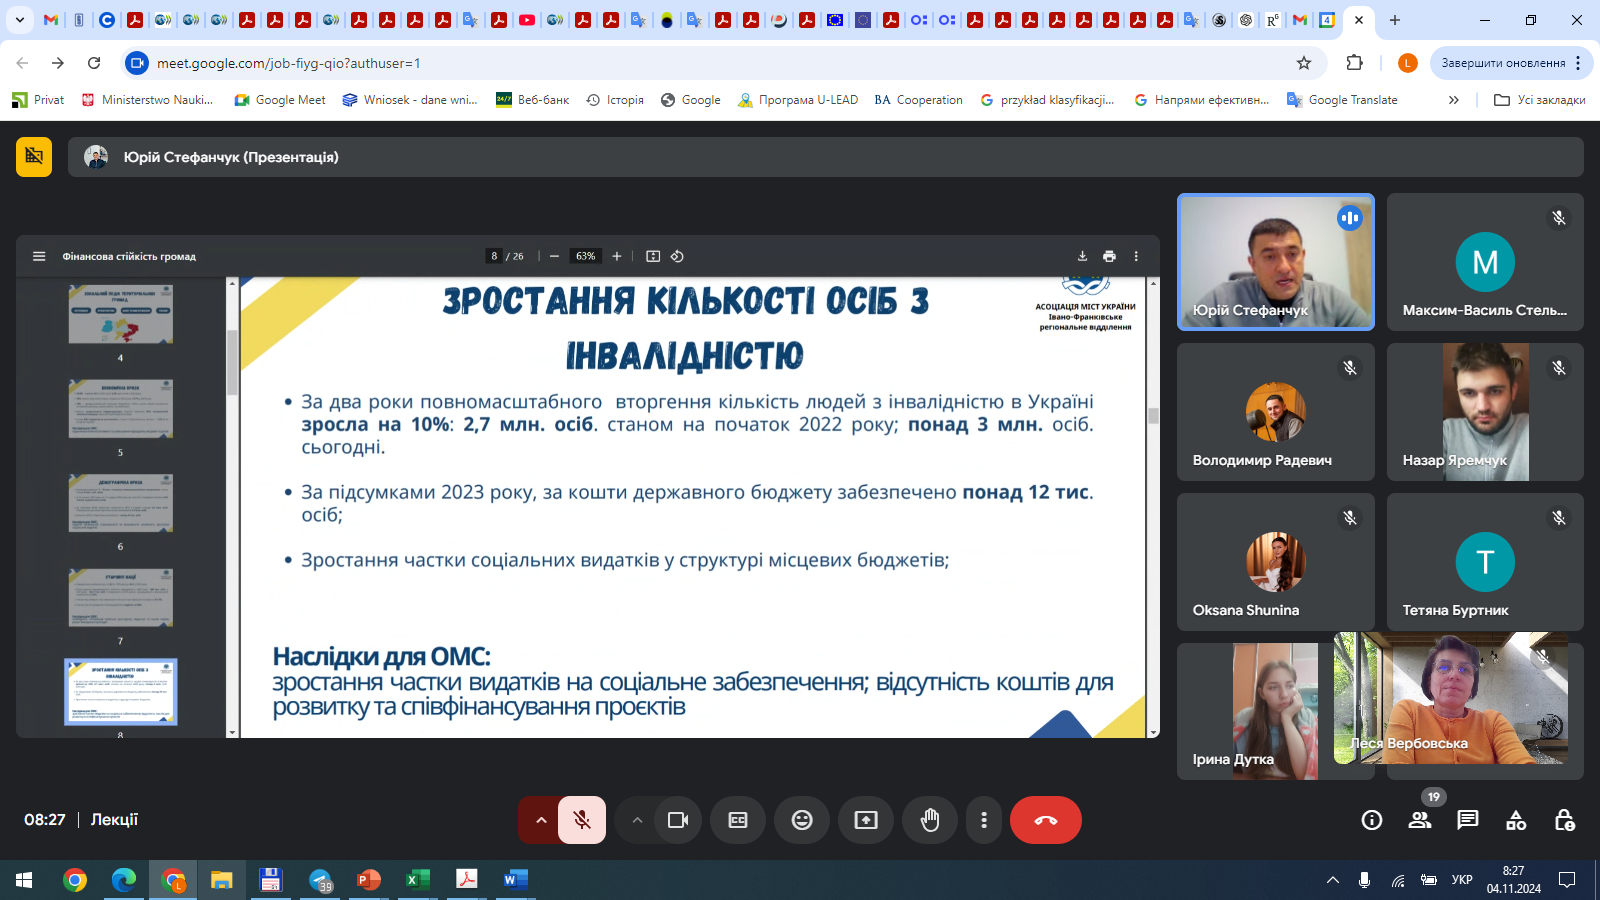This screenshot has height=900, width=1600.
Task: Expand audio settings arrow next to microphone
Action: pyautogui.click(x=541, y=820)
